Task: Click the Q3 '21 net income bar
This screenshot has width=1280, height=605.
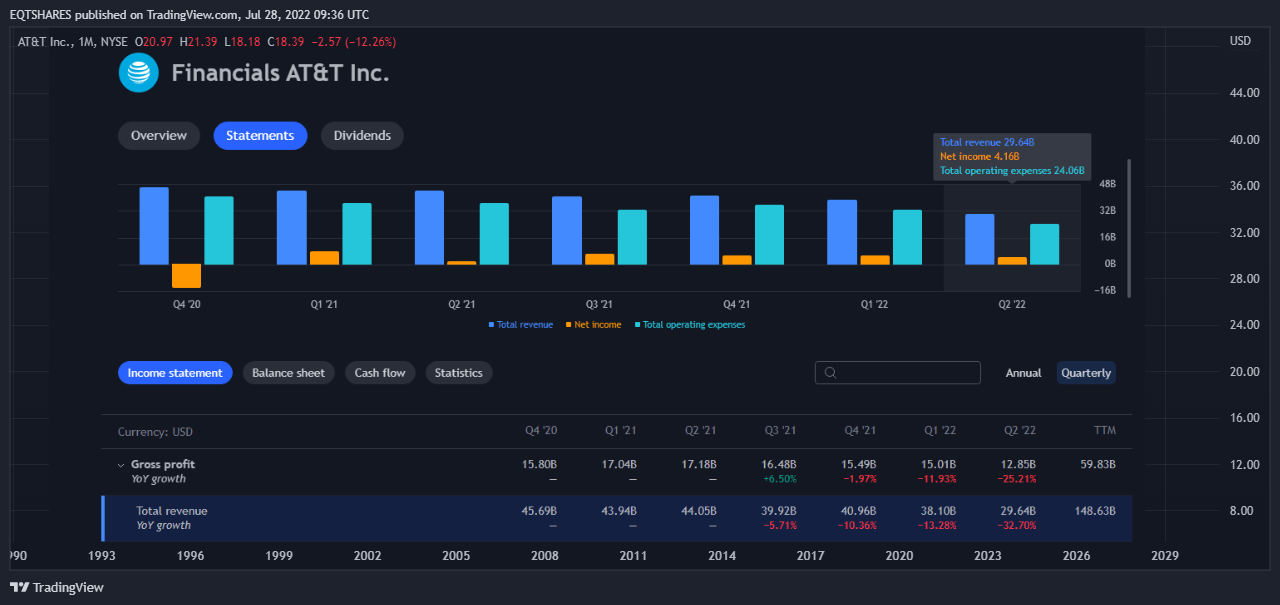Action: pyautogui.click(x=600, y=259)
